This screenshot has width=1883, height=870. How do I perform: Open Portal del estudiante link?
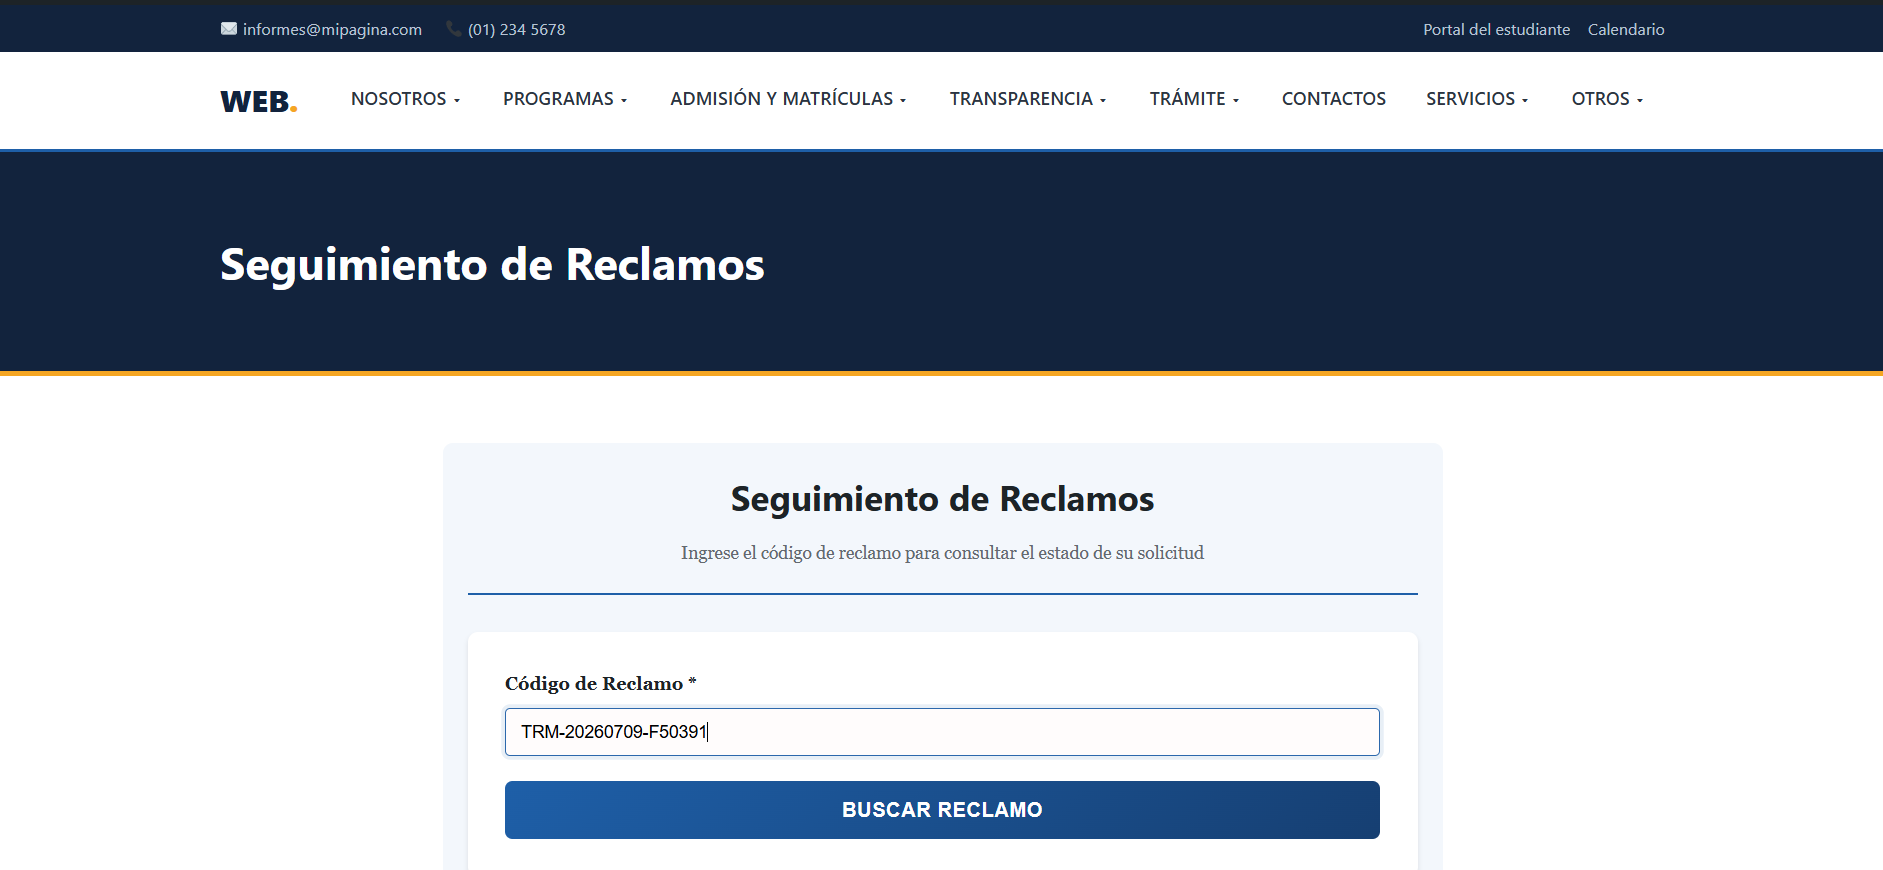1496,30
